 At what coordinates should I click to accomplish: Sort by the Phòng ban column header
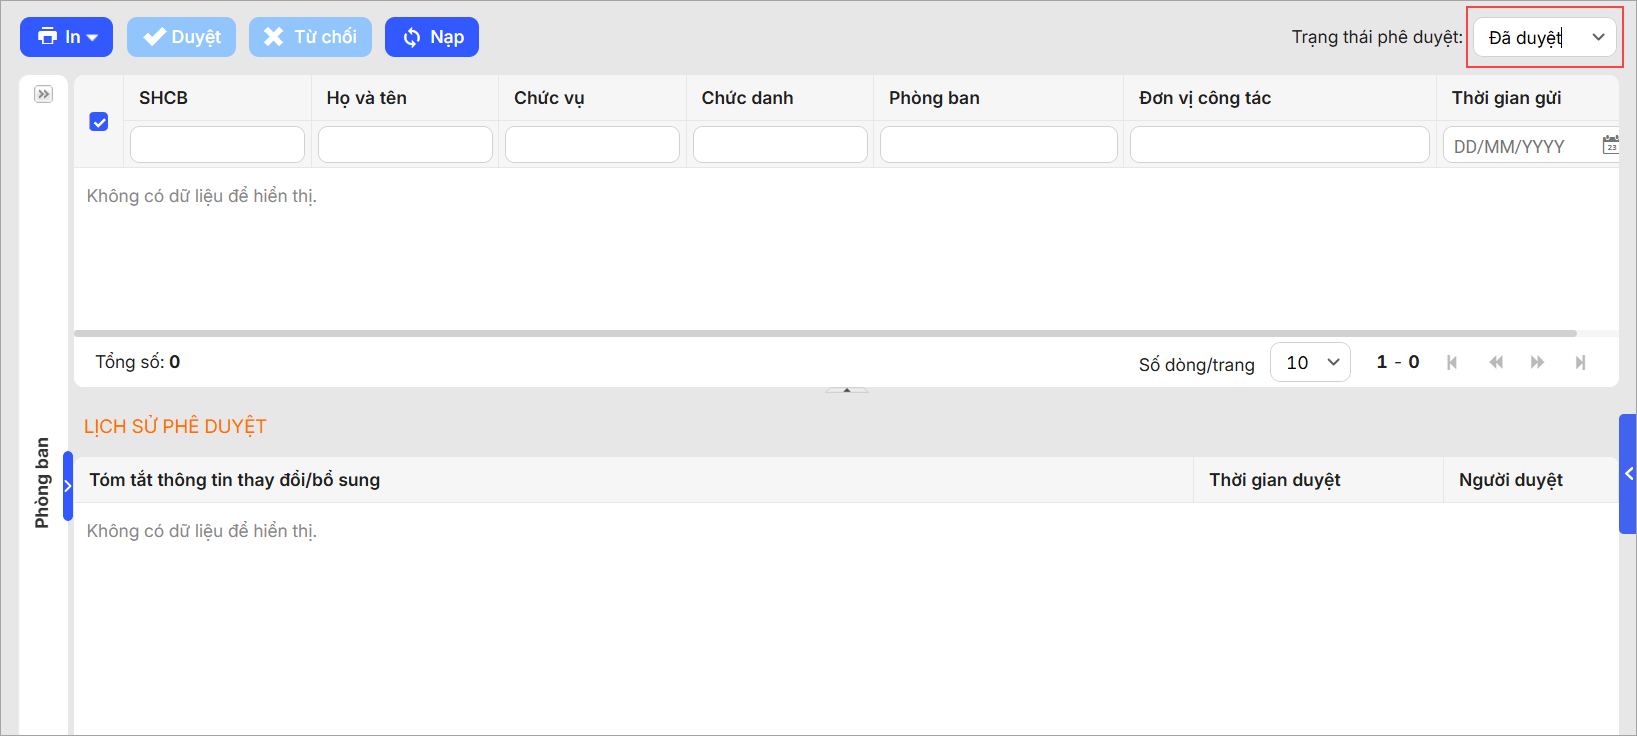pyautogui.click(x=934, y=98)
